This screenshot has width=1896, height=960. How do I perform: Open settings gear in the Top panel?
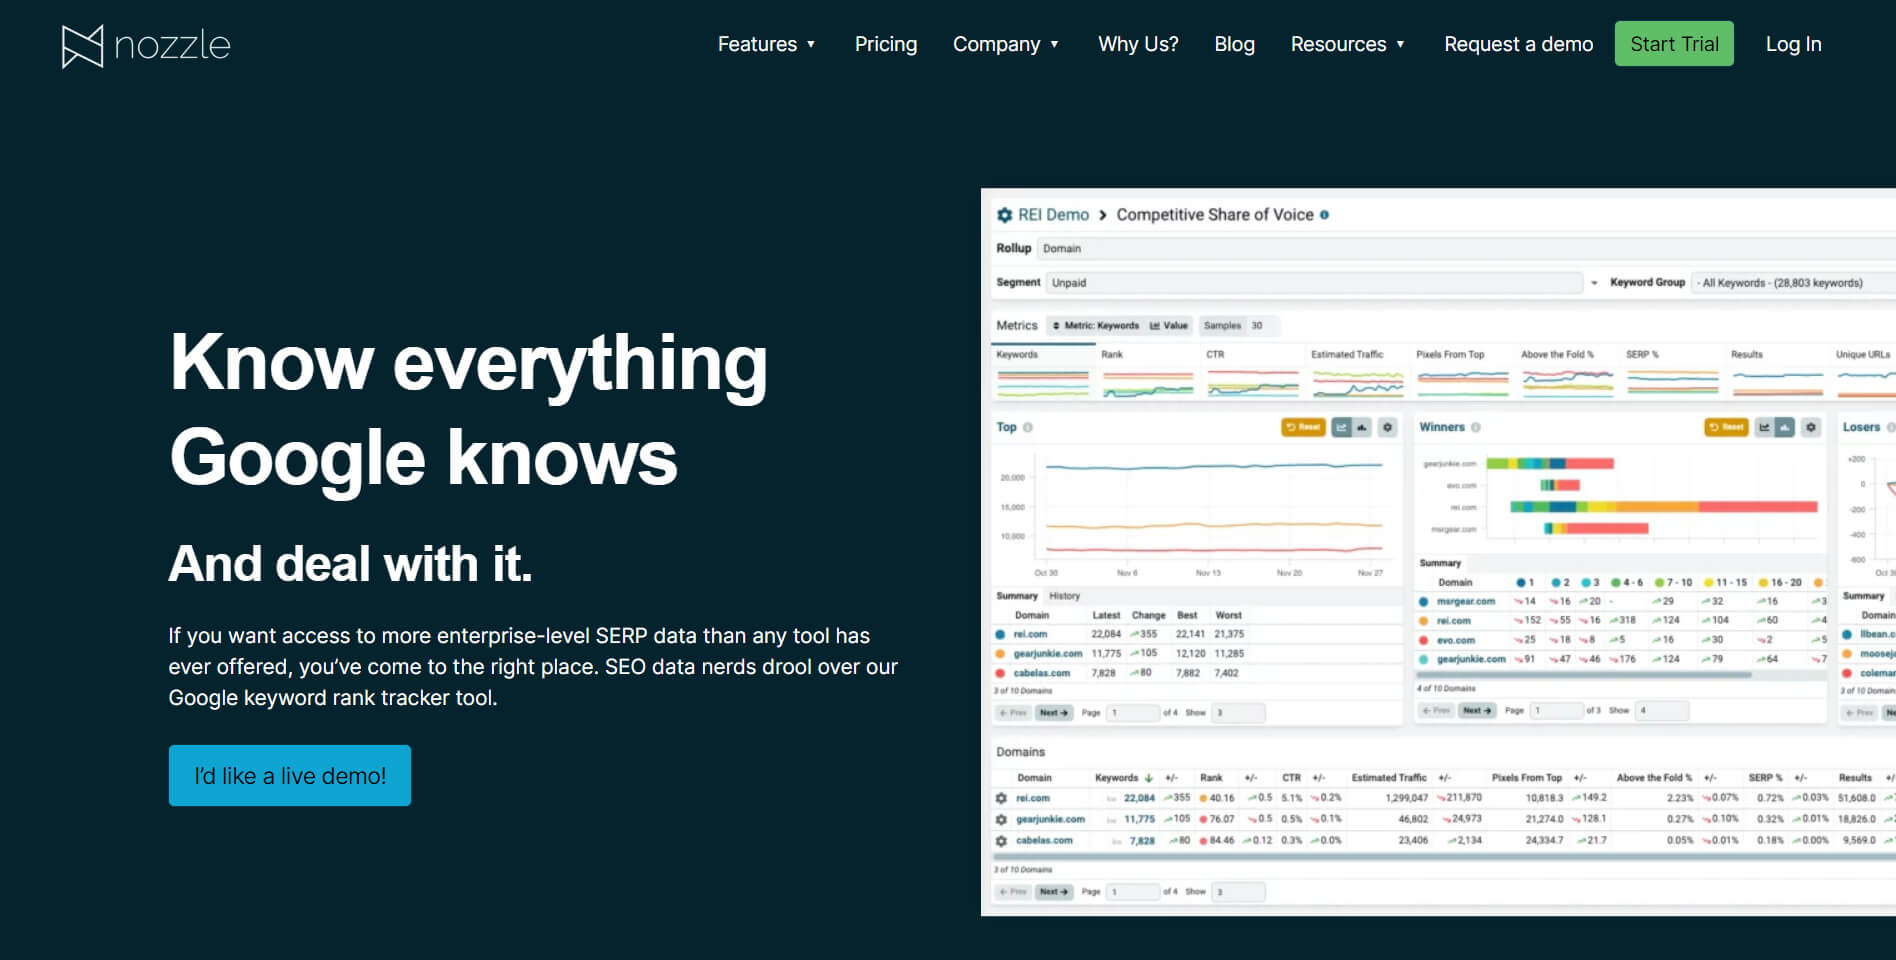coord(1387,427)
